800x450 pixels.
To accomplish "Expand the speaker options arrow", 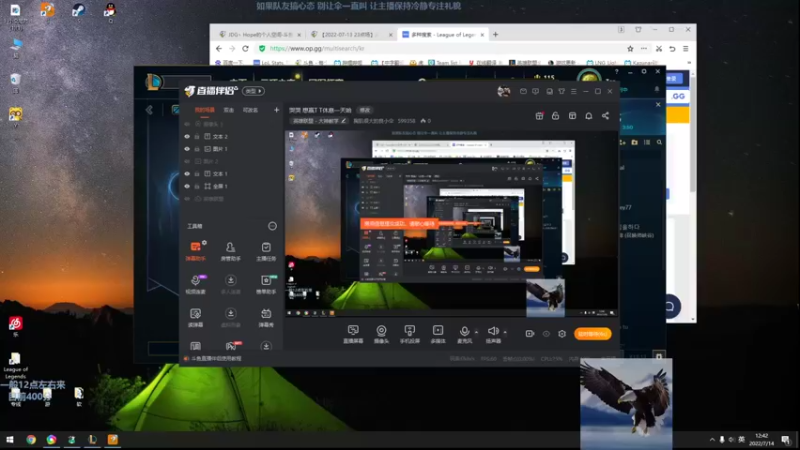I will click(505, 332).
